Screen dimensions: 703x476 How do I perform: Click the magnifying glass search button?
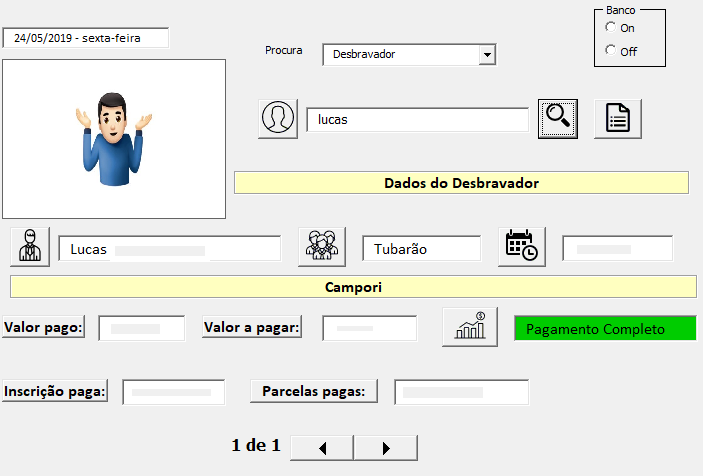558,119
